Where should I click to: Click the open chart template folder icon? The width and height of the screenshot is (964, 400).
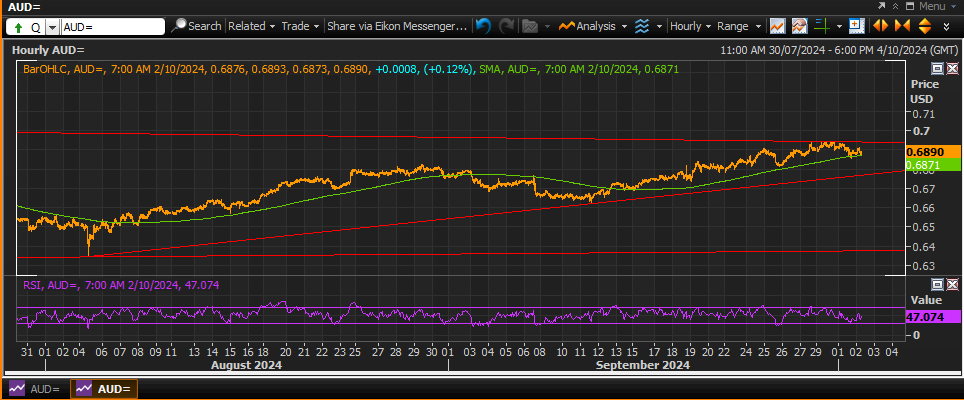pyautogui.click(x=530, y=26)
